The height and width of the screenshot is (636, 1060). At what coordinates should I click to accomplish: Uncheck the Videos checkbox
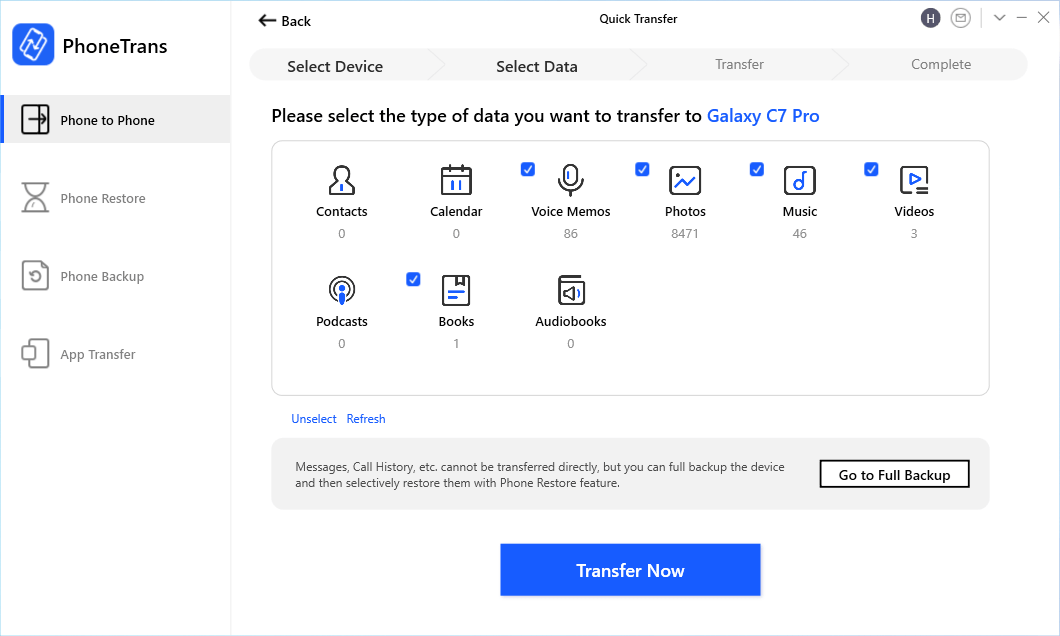(871, 170)
